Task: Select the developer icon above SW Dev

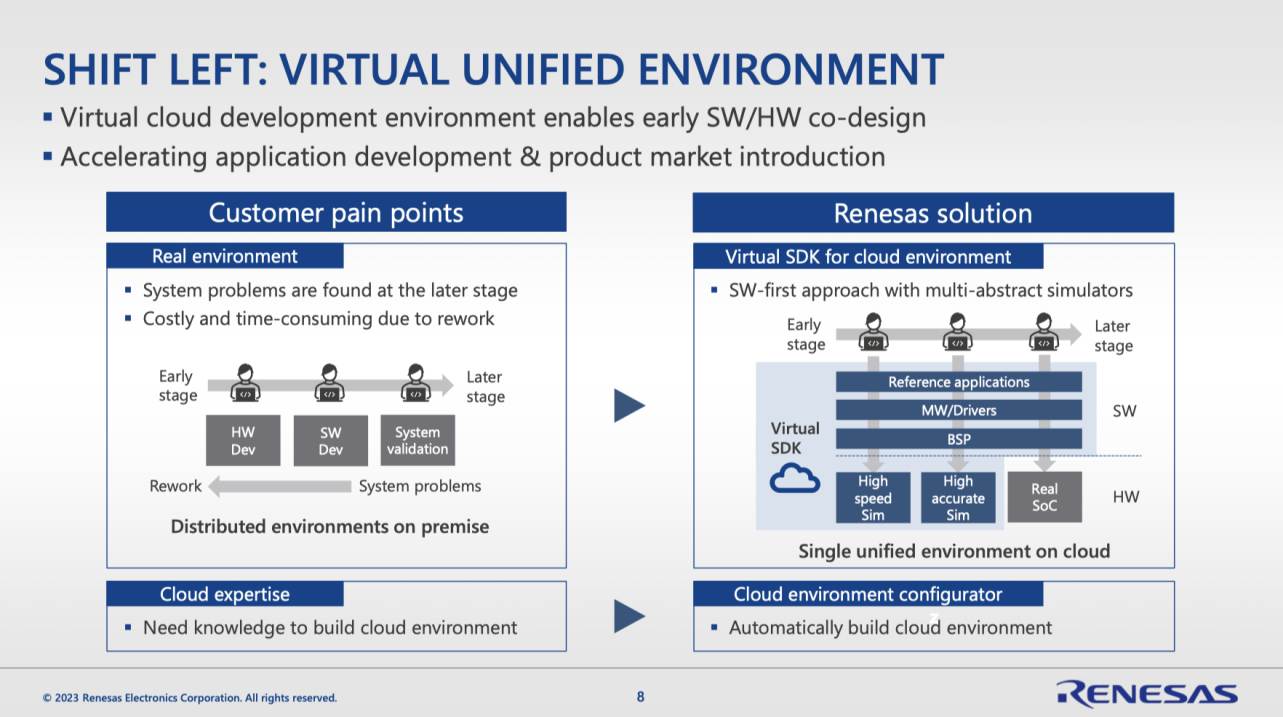Action: (x=329, y=384)
